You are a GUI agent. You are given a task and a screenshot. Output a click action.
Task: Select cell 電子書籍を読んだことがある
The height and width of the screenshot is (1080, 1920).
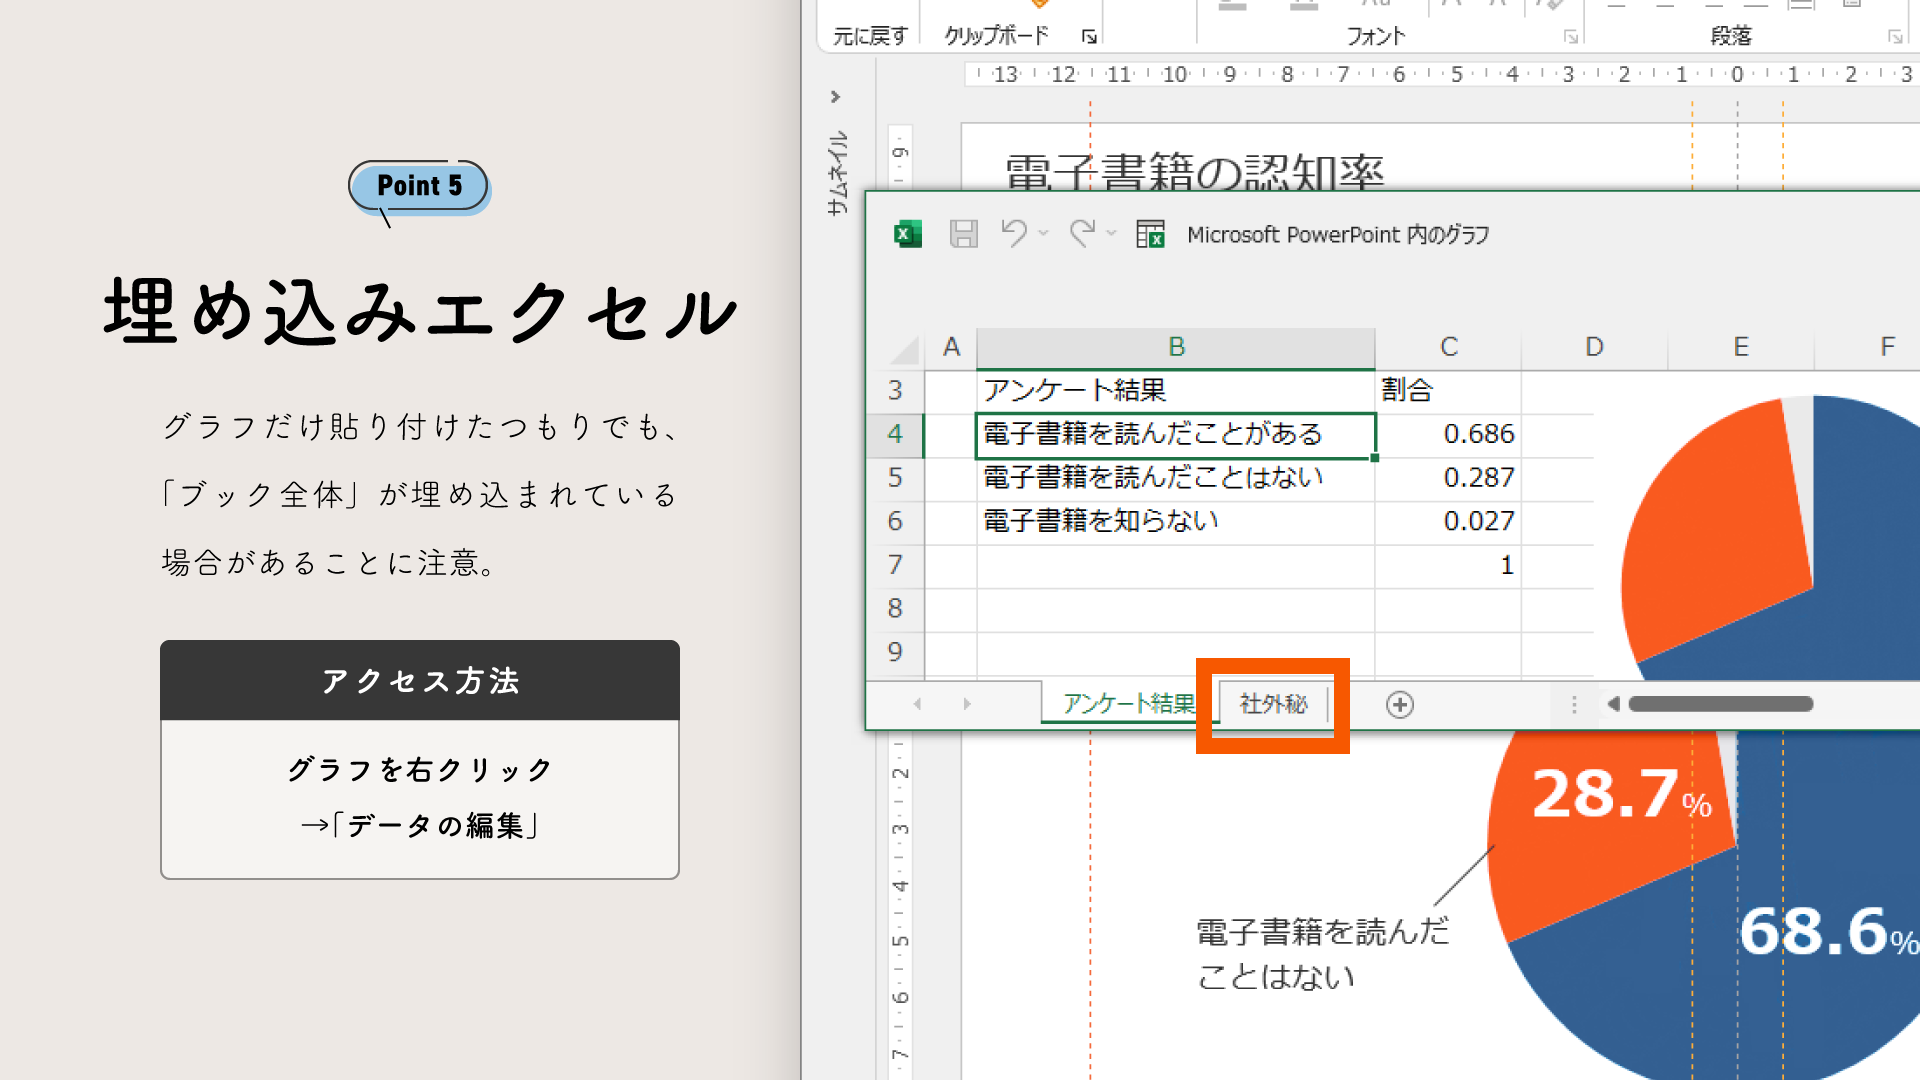(x=1176, y=435)
